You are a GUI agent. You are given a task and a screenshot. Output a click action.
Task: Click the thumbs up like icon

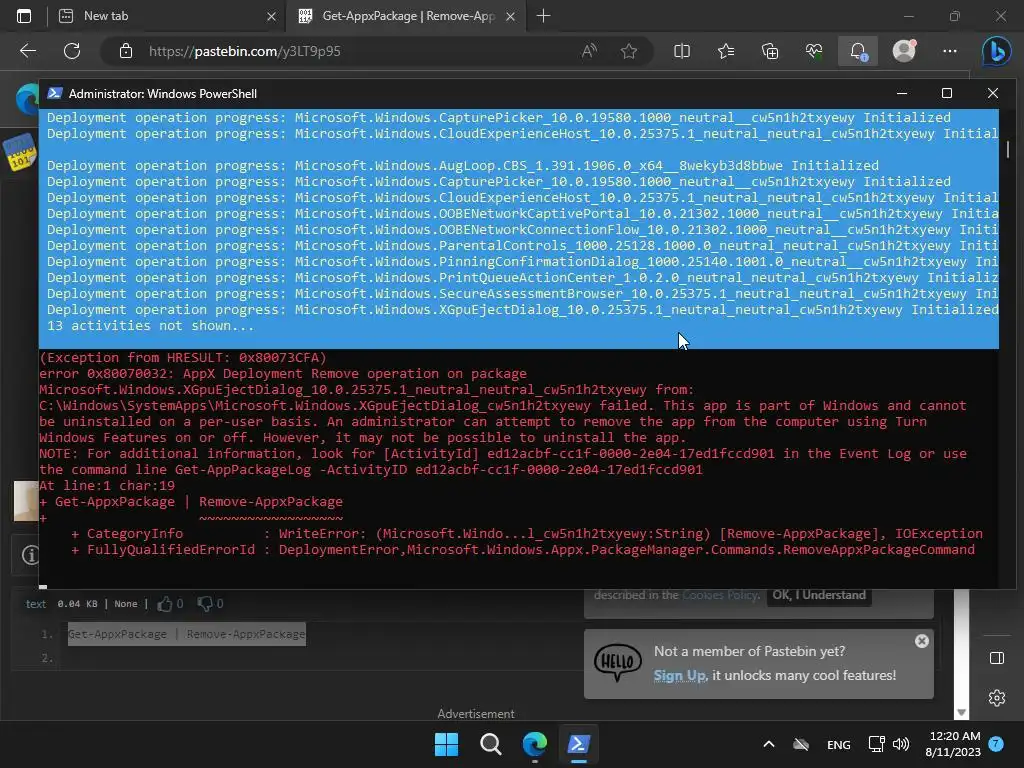pos(165,604)
